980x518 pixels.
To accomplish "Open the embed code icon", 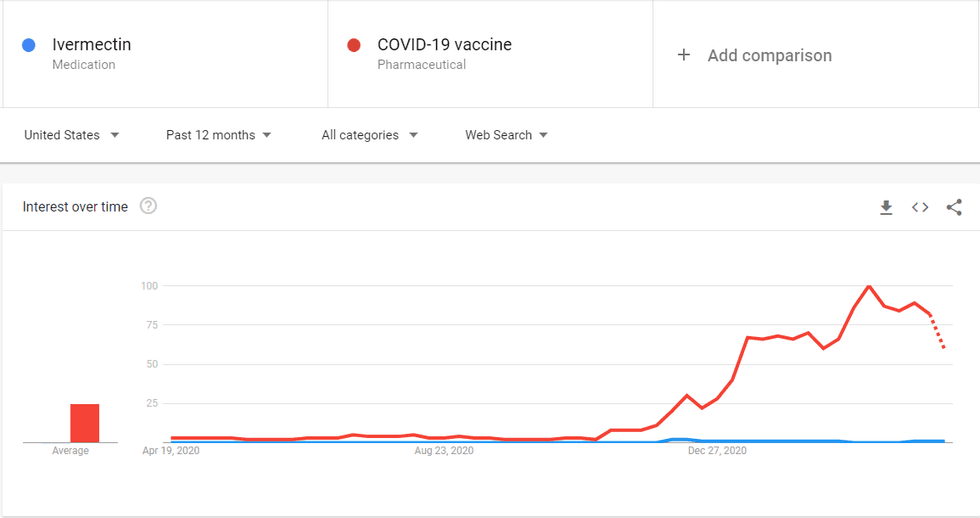I will click(920, 207).
